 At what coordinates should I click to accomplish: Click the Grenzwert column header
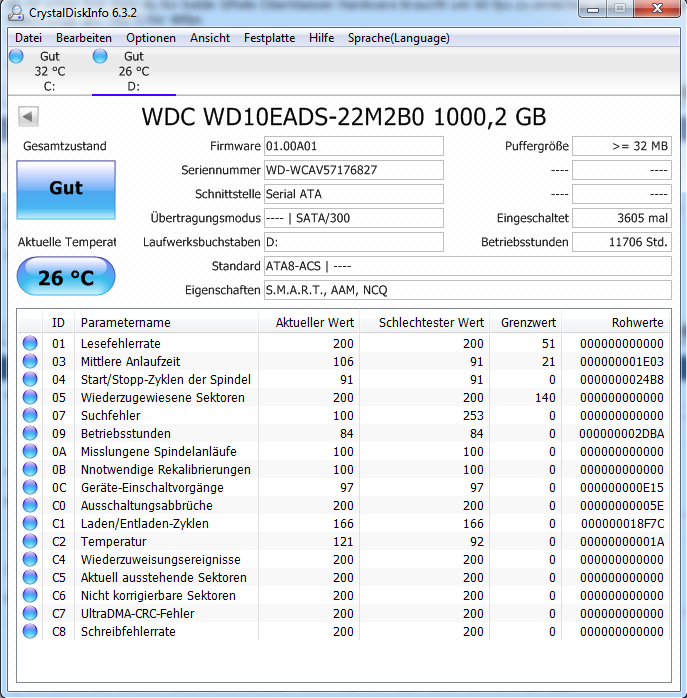[525, 322]
